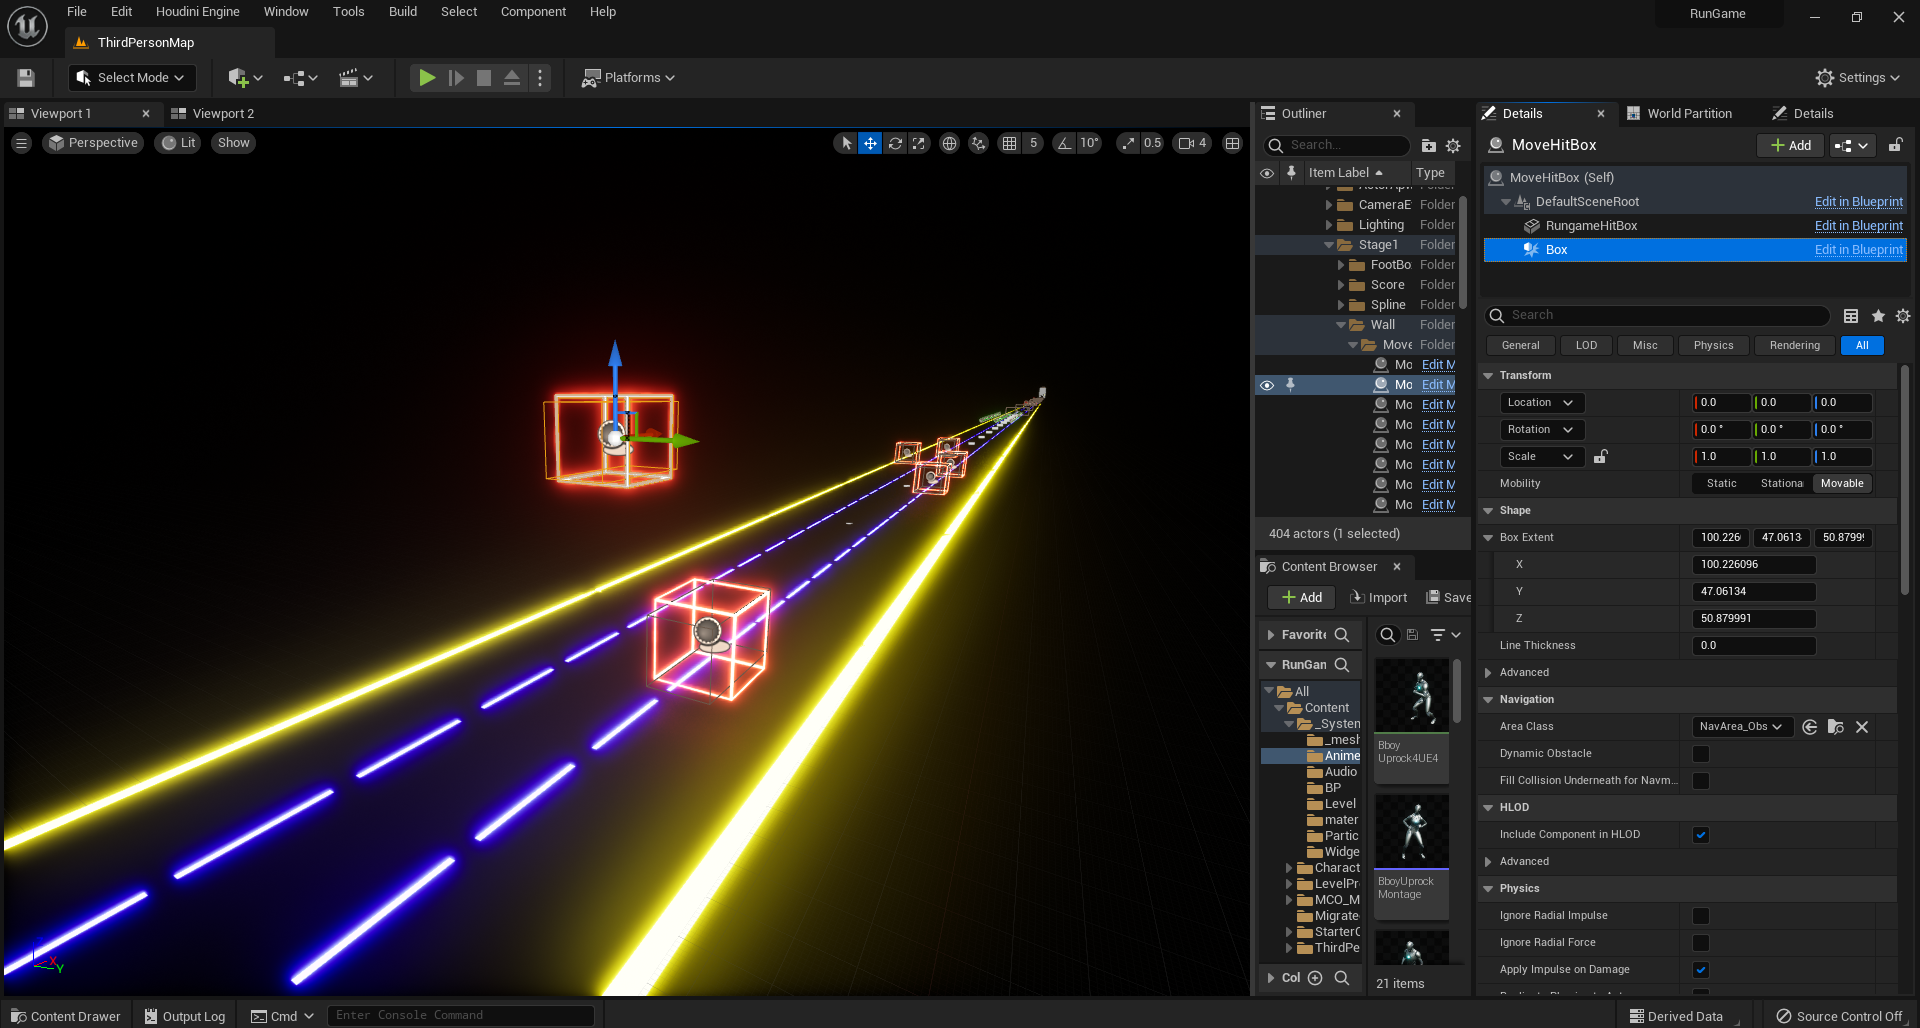Image resolution: width=1920 pixels, height=1028 pixels.
Task: Open the NavArea_Obs class dropdown
Action: (1741, 727)
